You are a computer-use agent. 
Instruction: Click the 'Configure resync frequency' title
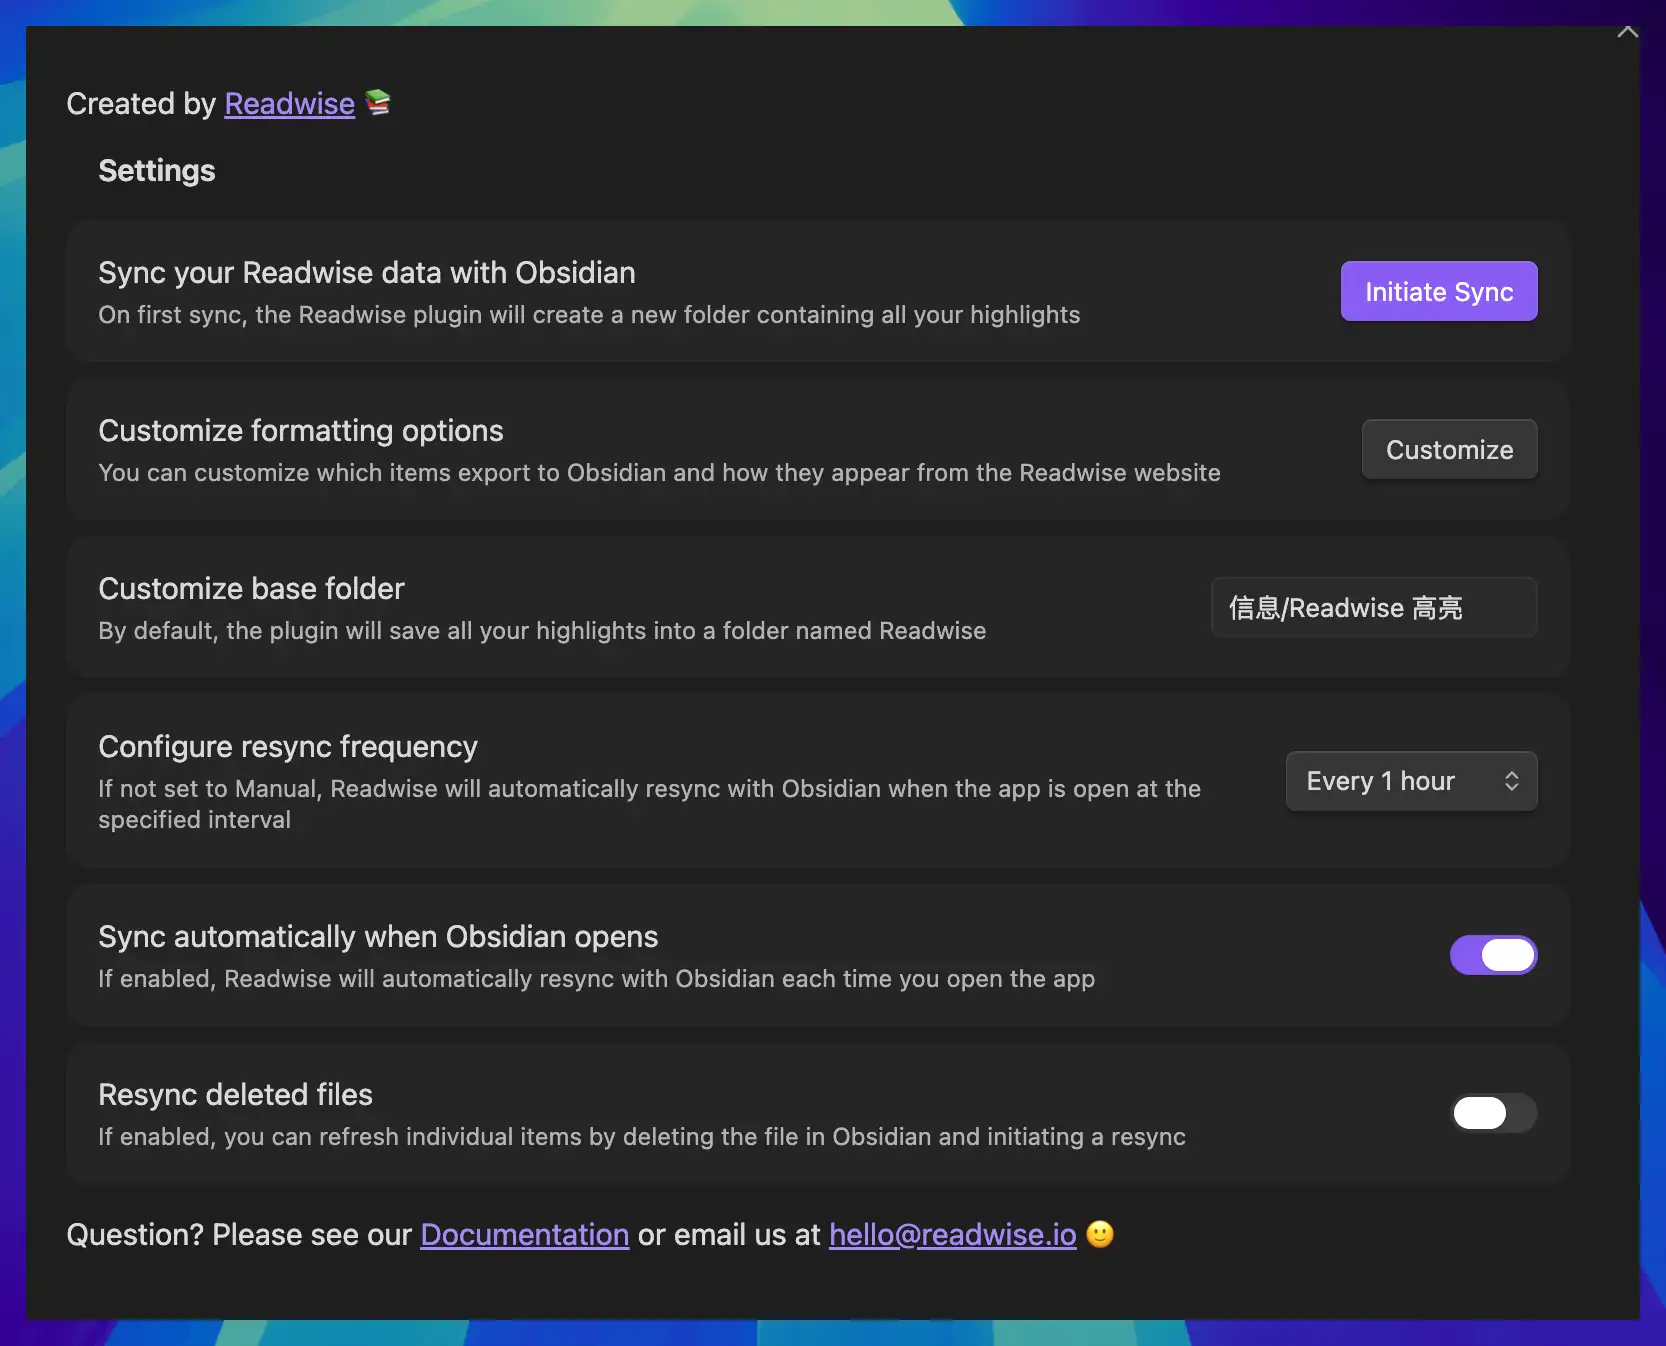[288, 747]
